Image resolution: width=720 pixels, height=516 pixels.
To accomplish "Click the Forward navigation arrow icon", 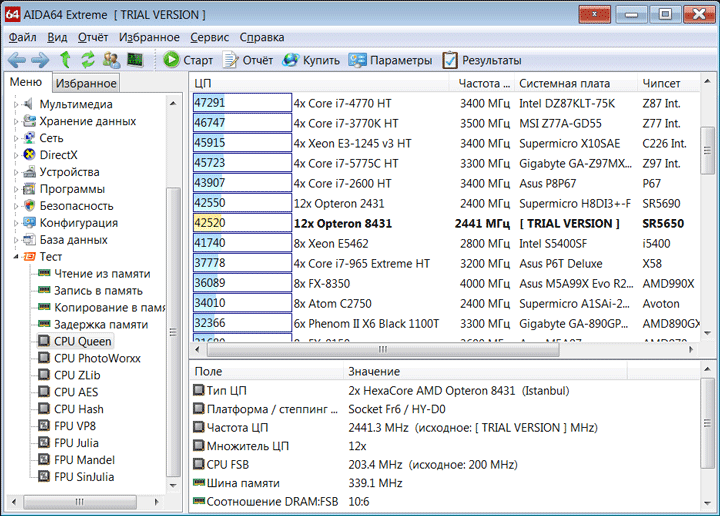I will (x=40, y=60).
